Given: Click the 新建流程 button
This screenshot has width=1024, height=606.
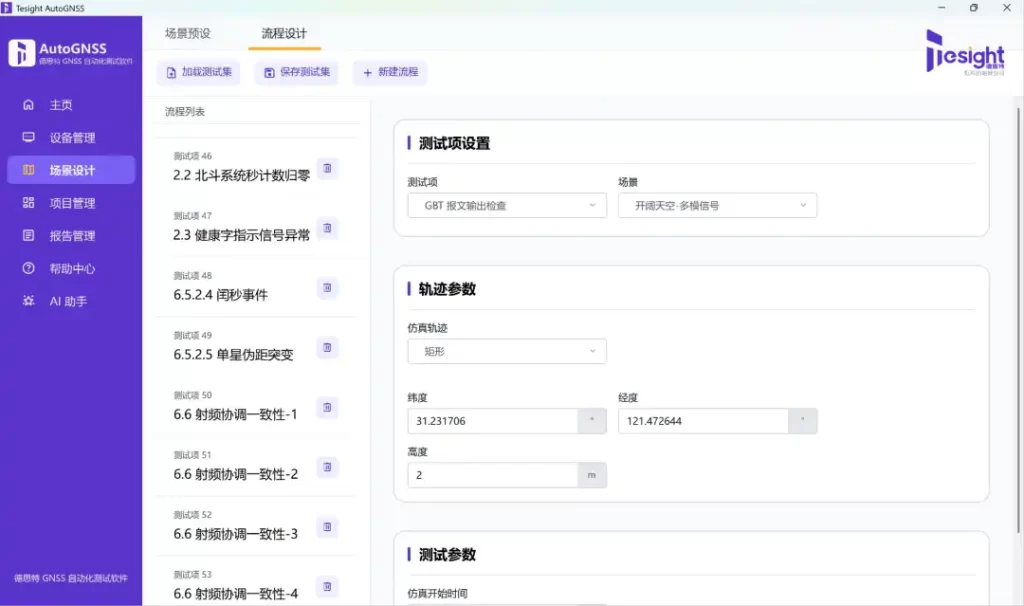Looking at the screenshot, I should (x=390, y=72).
